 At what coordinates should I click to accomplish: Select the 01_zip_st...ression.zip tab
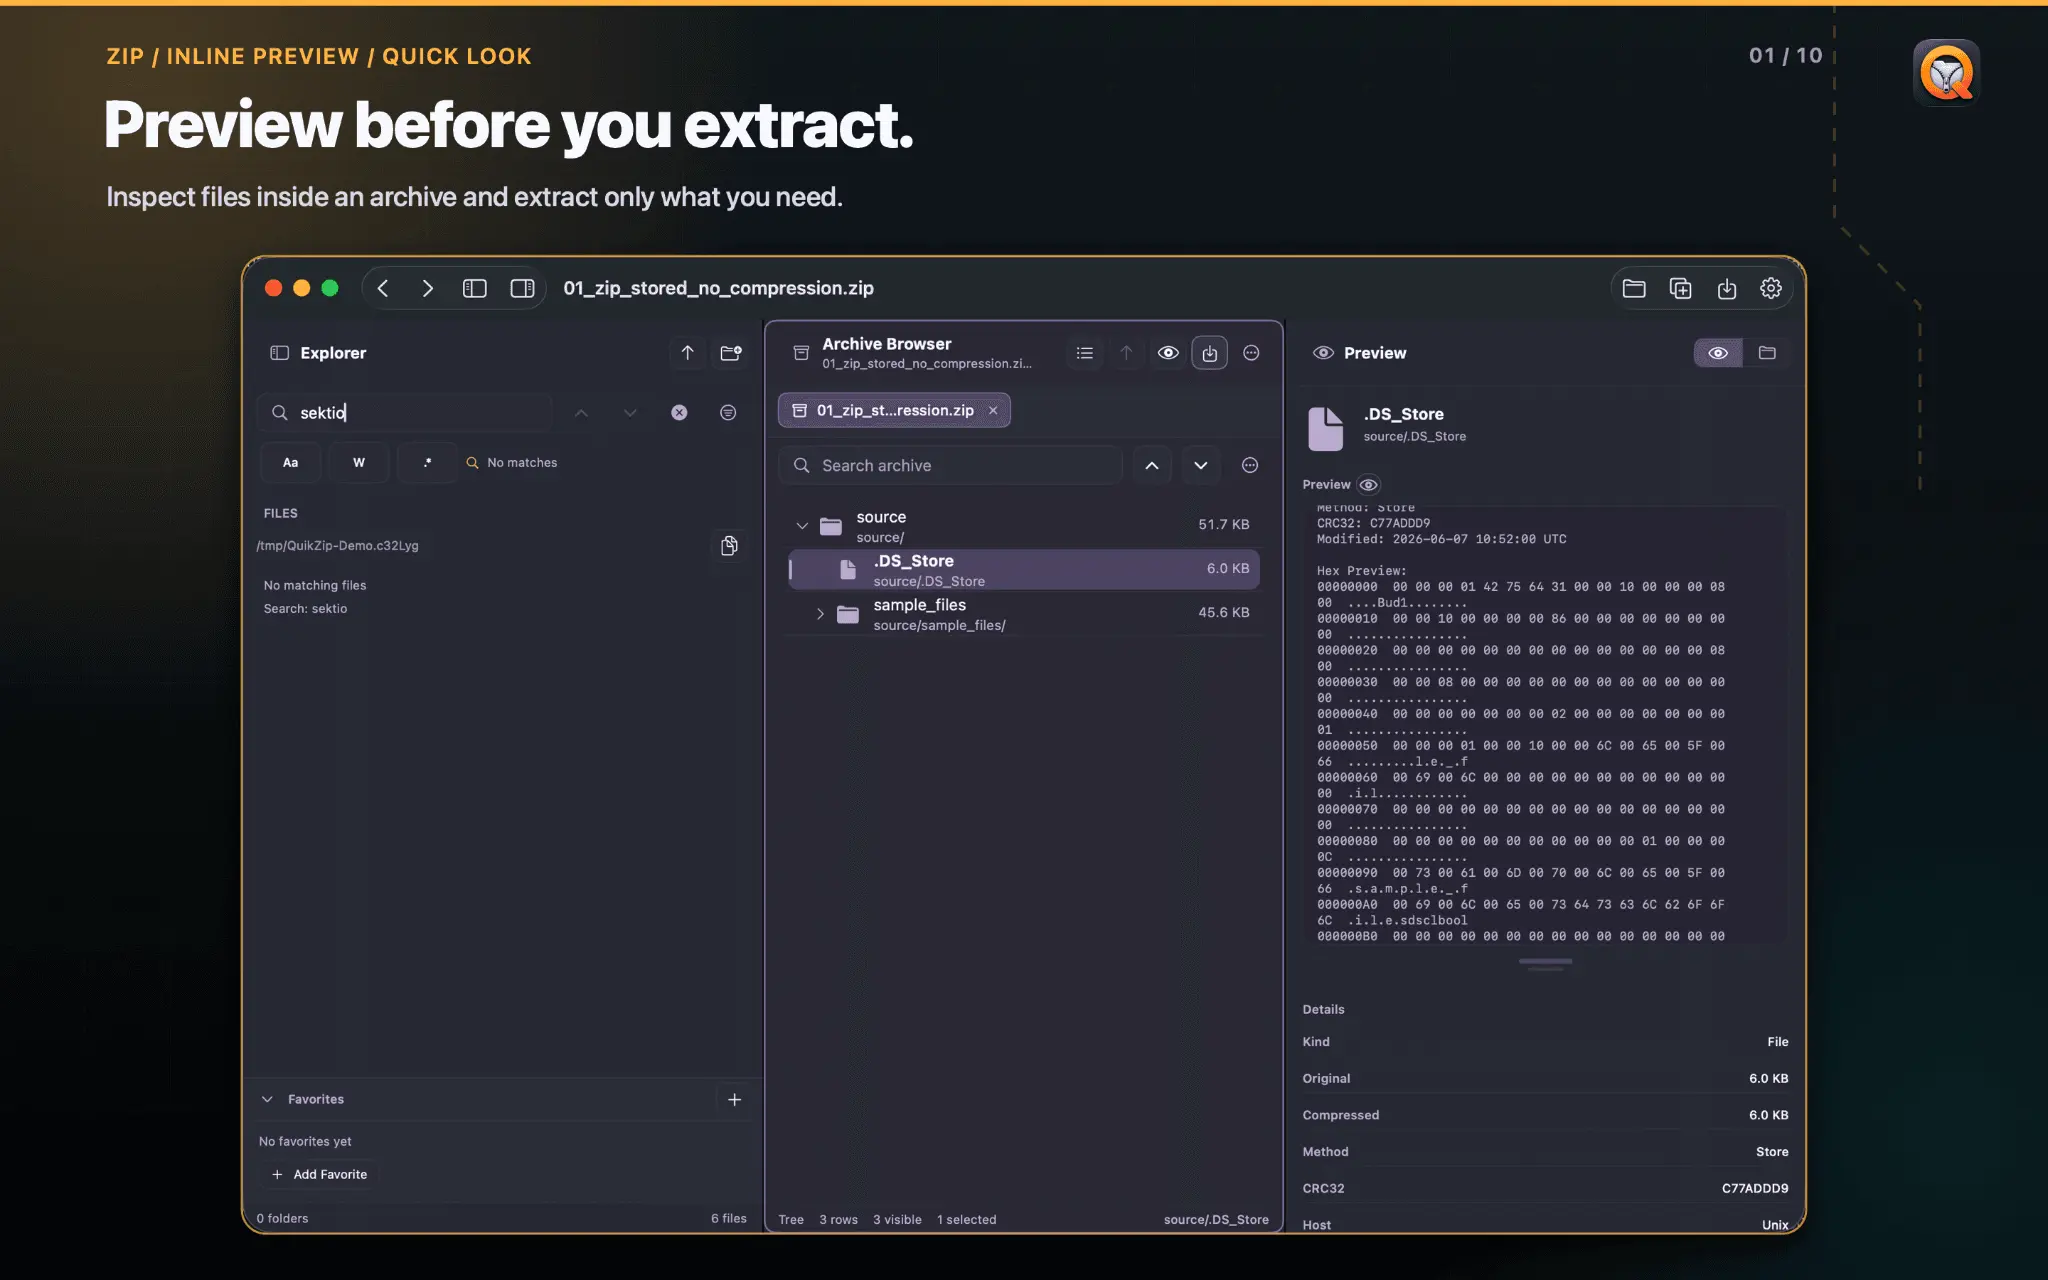point(894,410)
